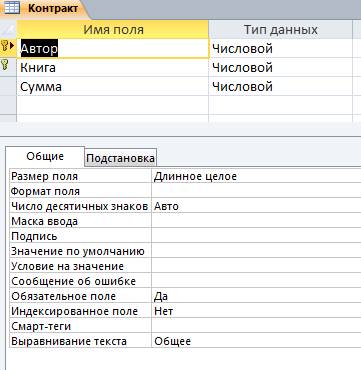Switch to the Подстановка tab
This screenshot has height=370, width=361.
click(120, 158)
